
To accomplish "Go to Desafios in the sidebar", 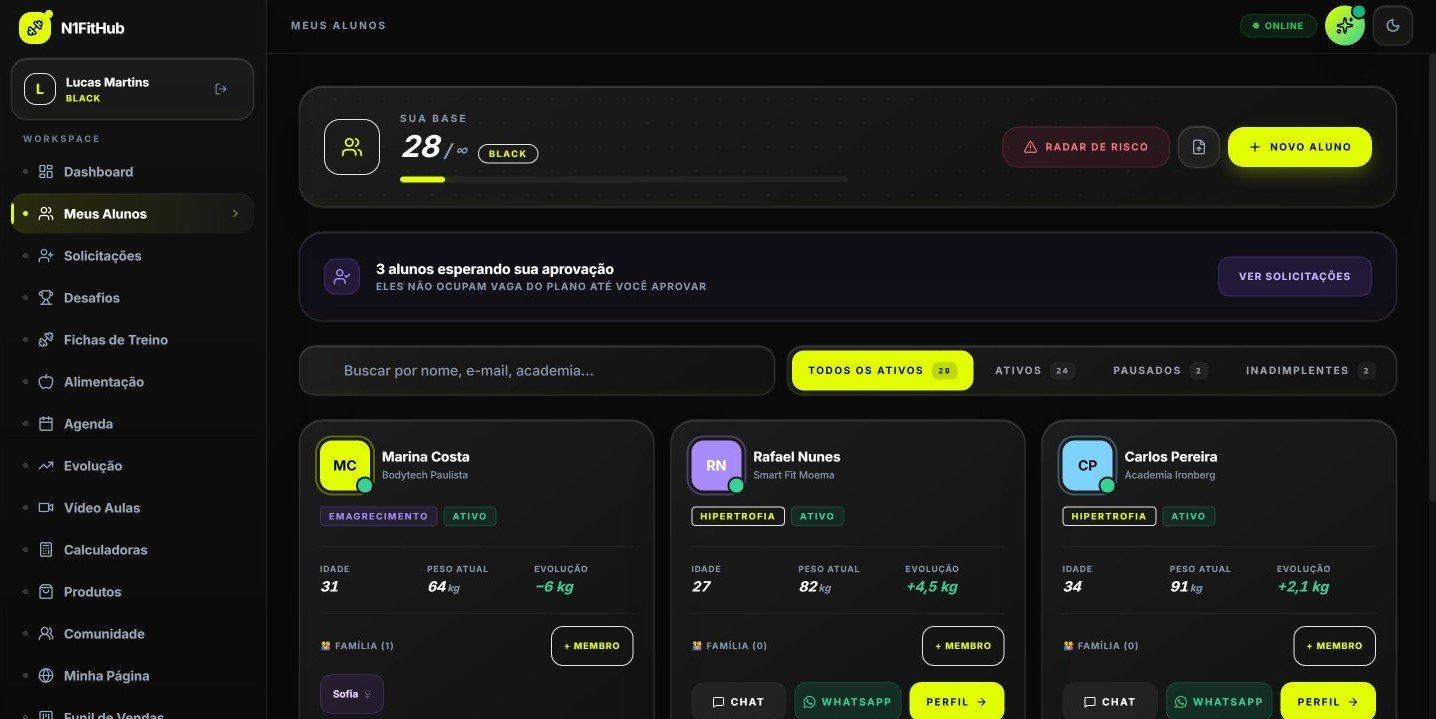I will point(132,298).
